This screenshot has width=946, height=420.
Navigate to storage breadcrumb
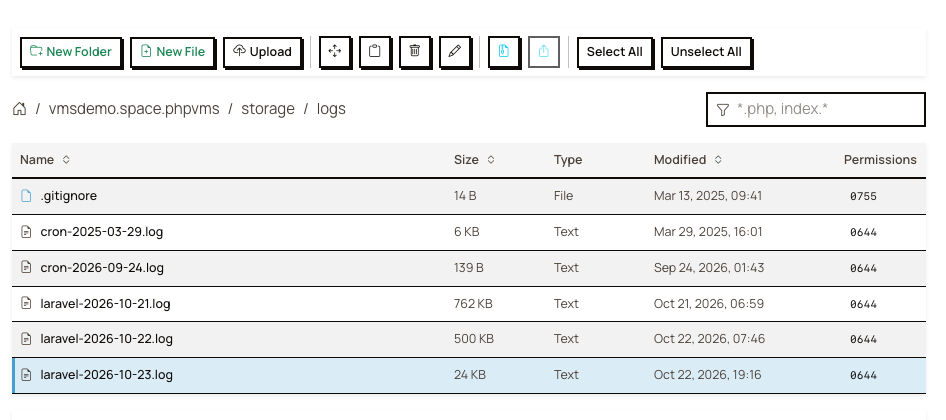(x=268, y=109)
